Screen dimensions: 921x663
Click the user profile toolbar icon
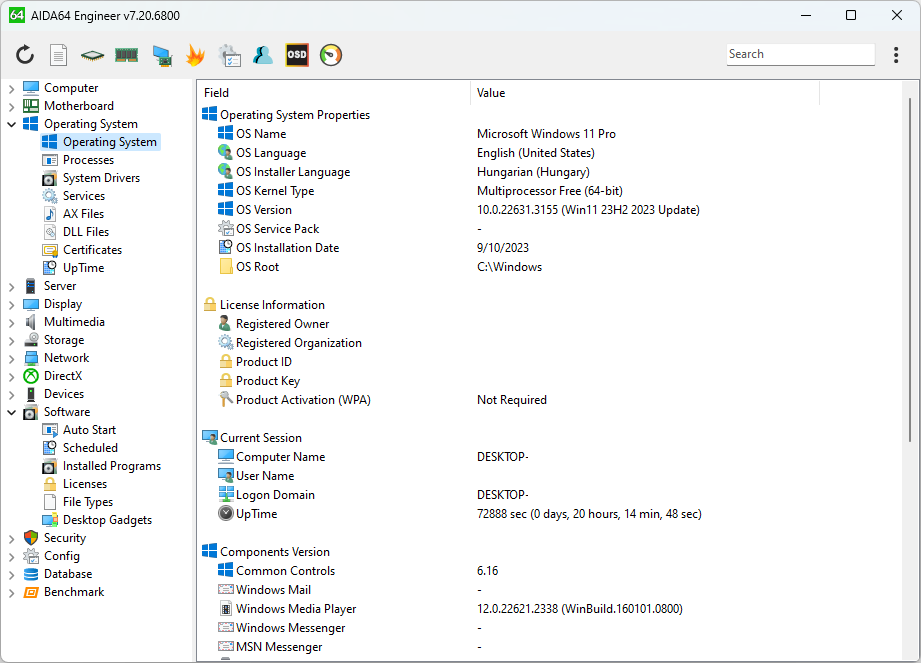pos(263,55)
